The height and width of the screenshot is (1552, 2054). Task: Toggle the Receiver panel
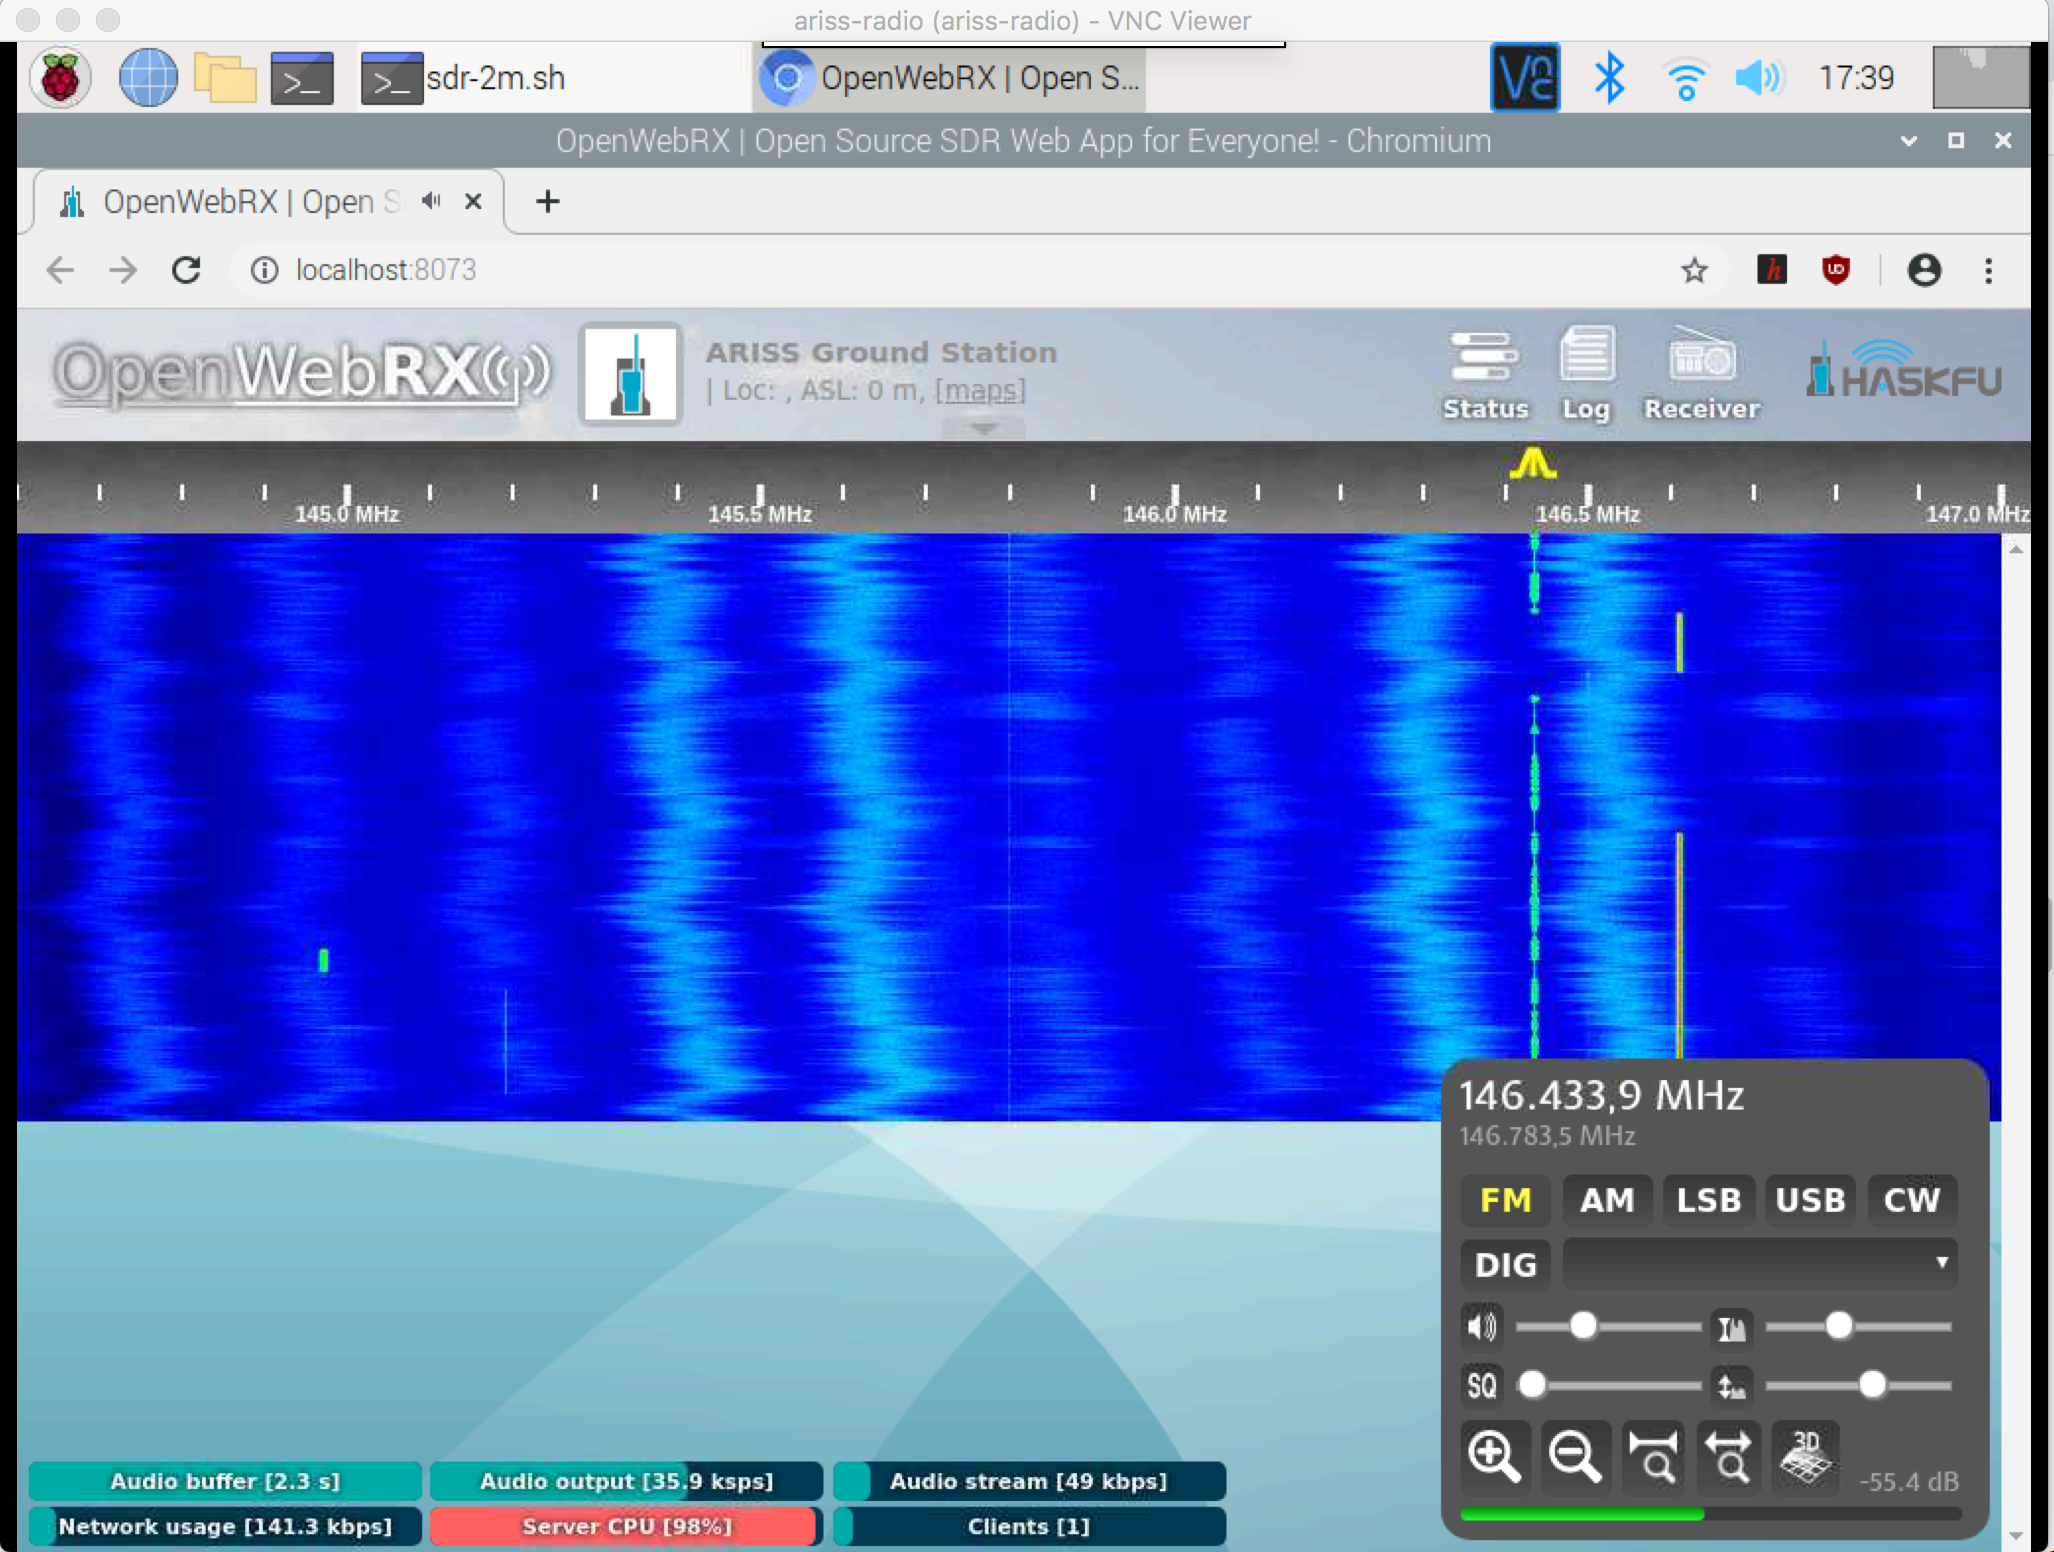(x=1702, y=375)
